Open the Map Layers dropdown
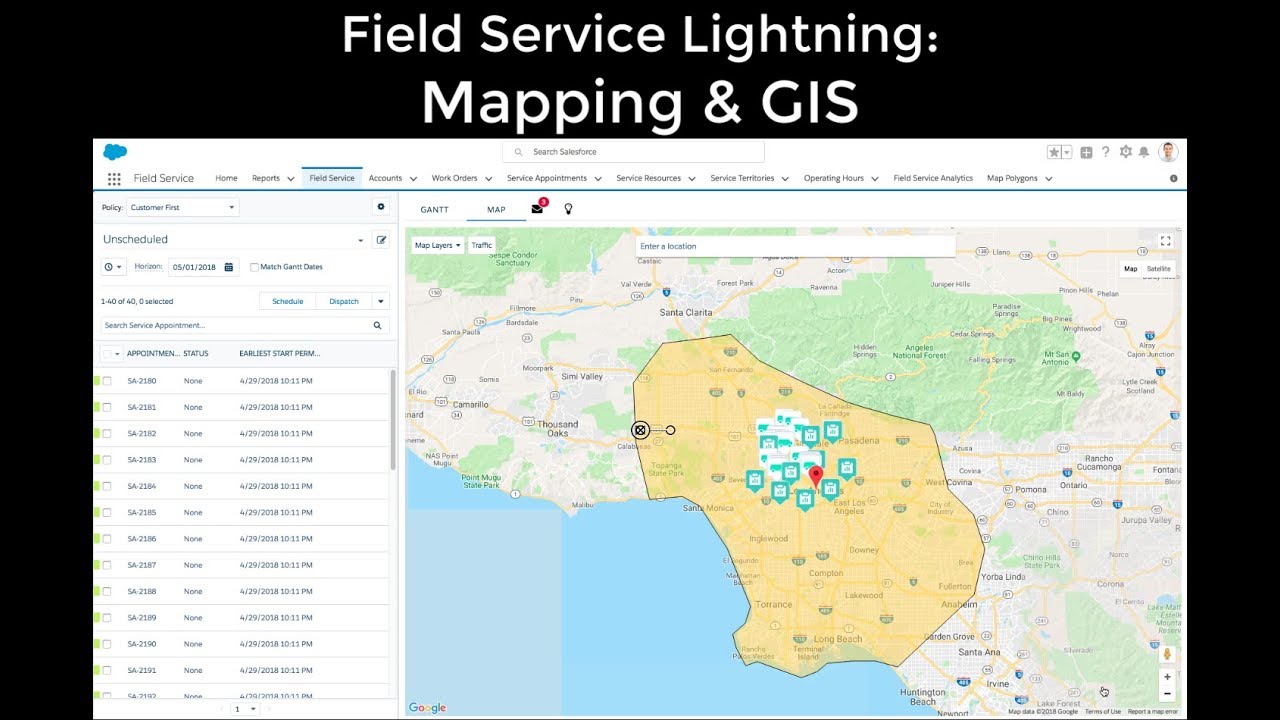 pyautogui.click(x=438, y=245)
